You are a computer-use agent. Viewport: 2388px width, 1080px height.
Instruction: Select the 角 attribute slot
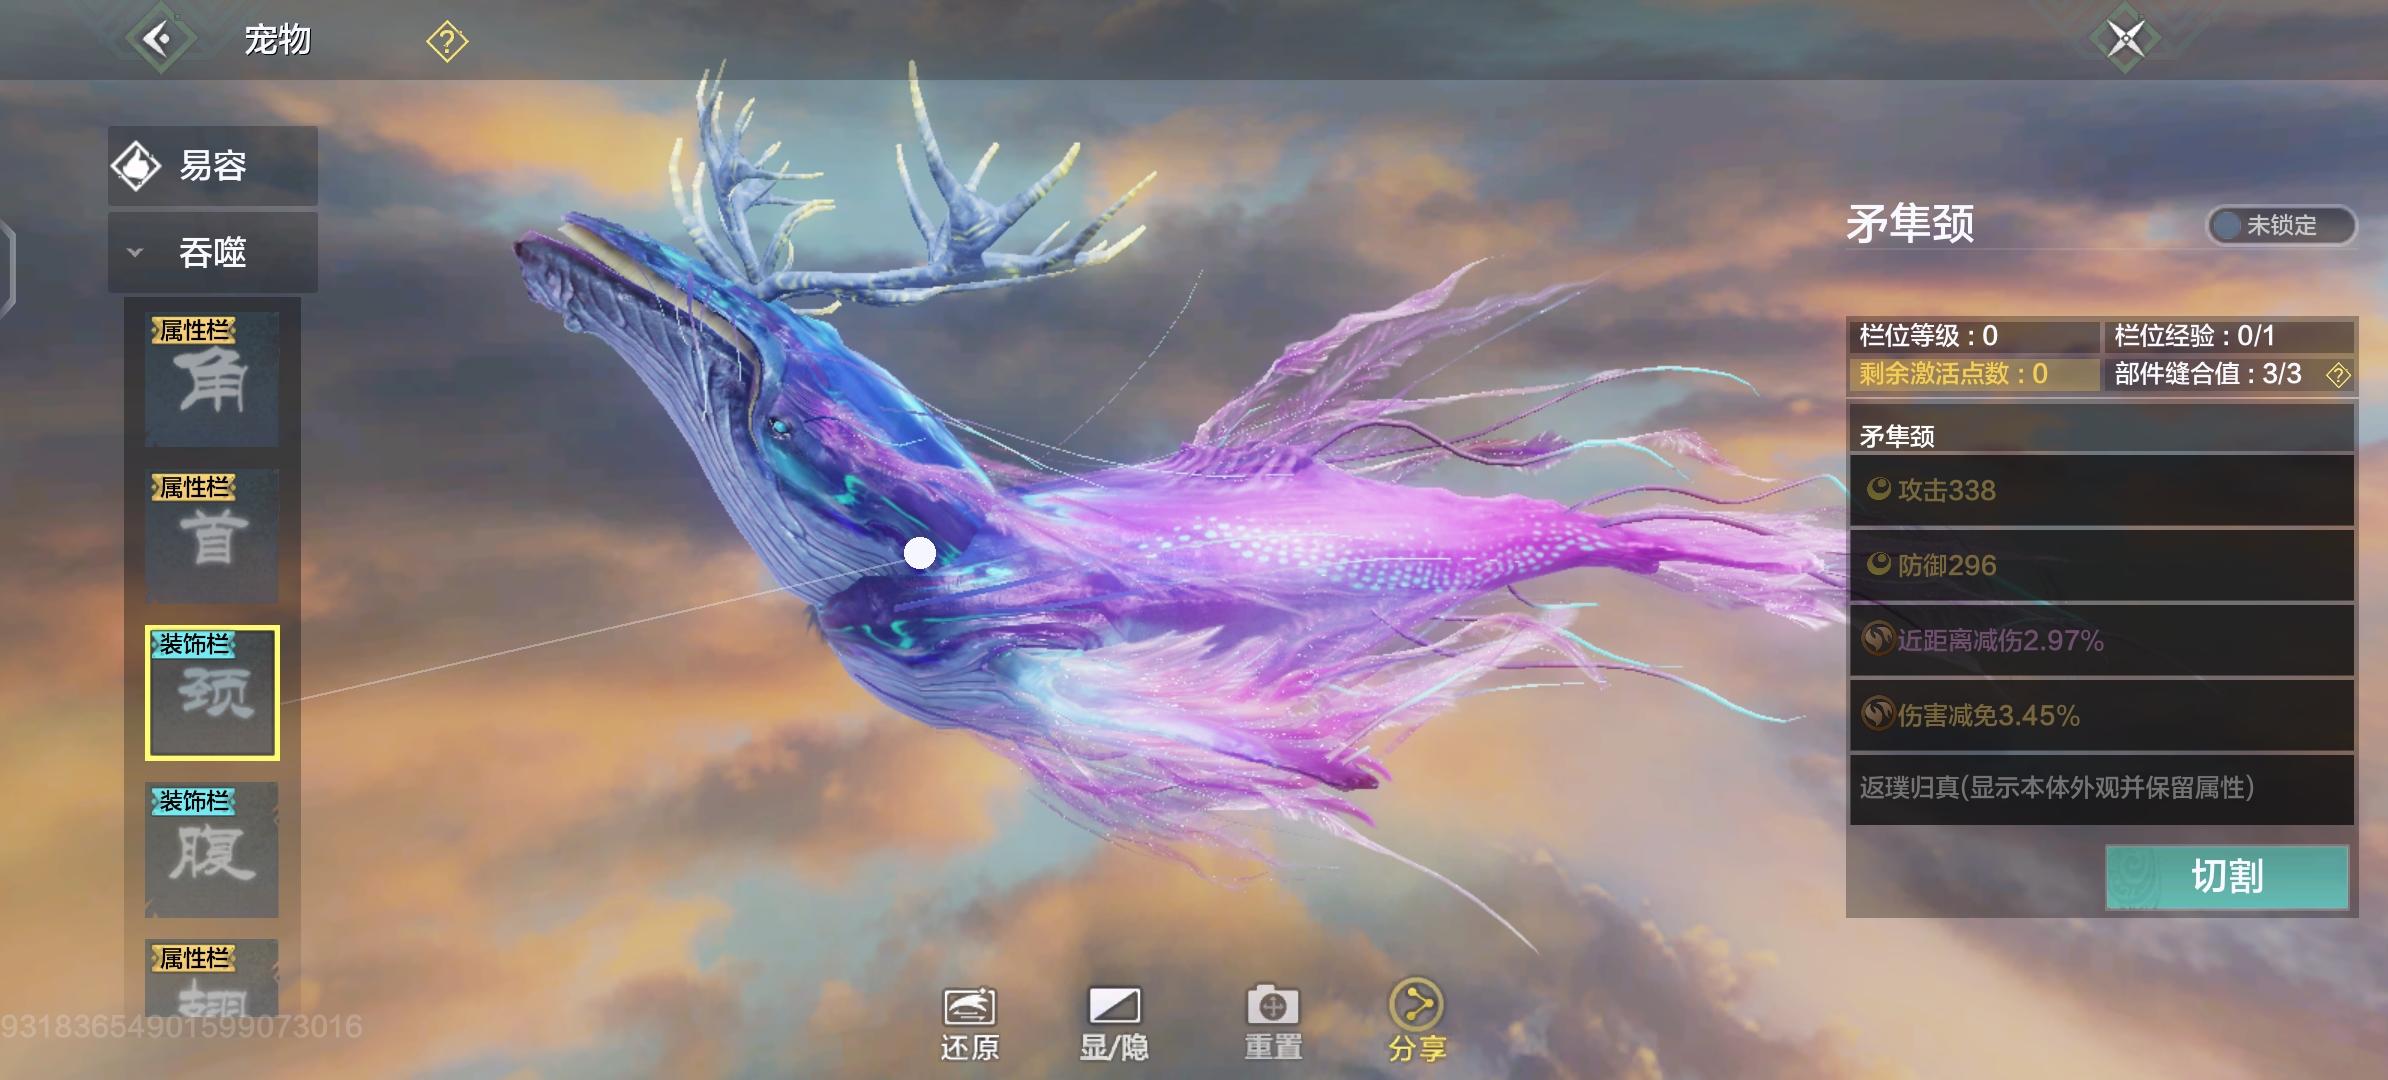[212, 379]
